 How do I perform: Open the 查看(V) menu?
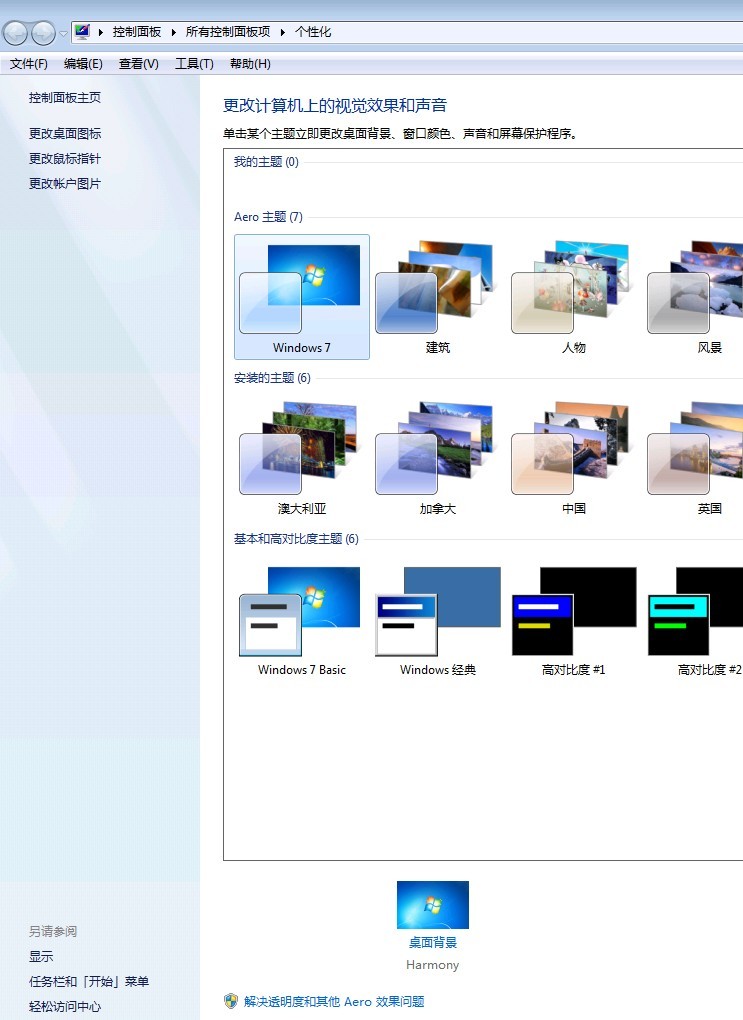coord(138,64)
